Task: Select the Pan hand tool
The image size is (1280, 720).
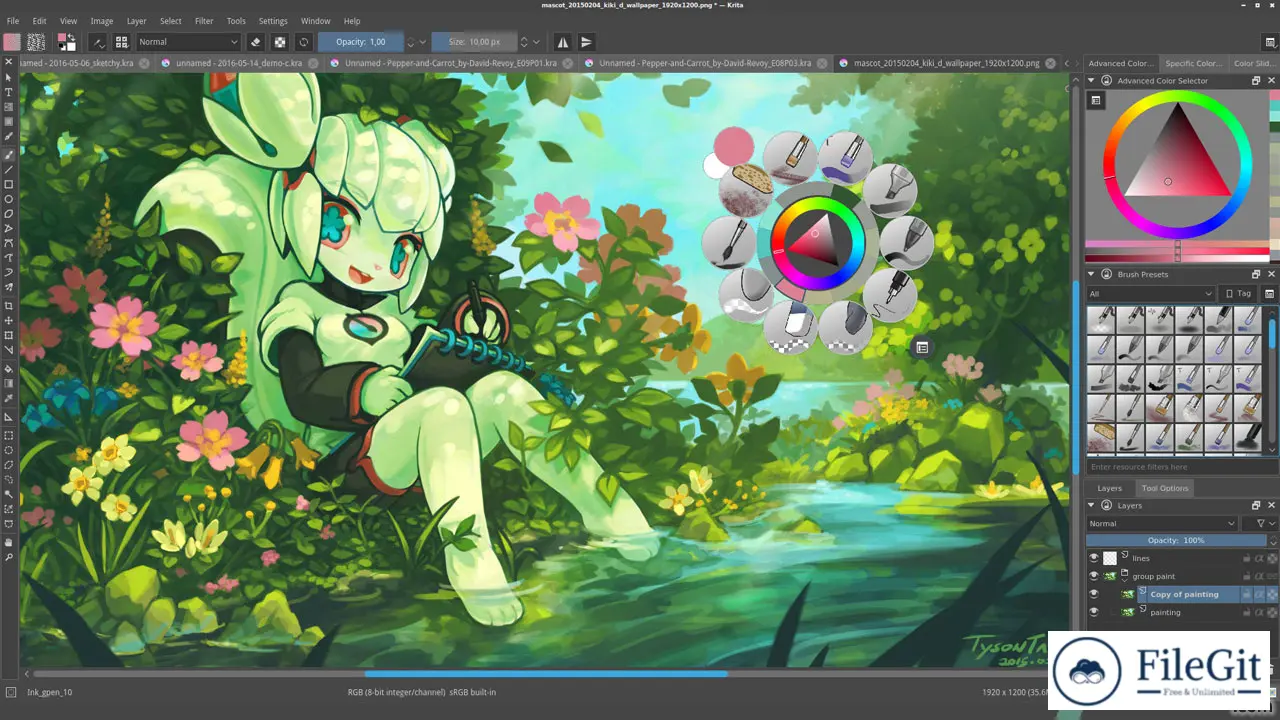Action: point(9,542)
